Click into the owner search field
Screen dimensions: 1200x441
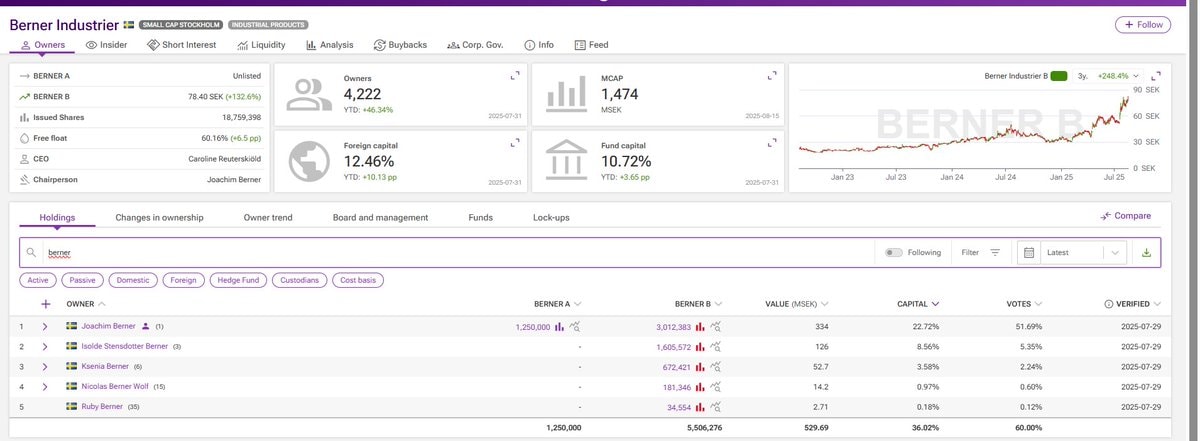point(450,253)
